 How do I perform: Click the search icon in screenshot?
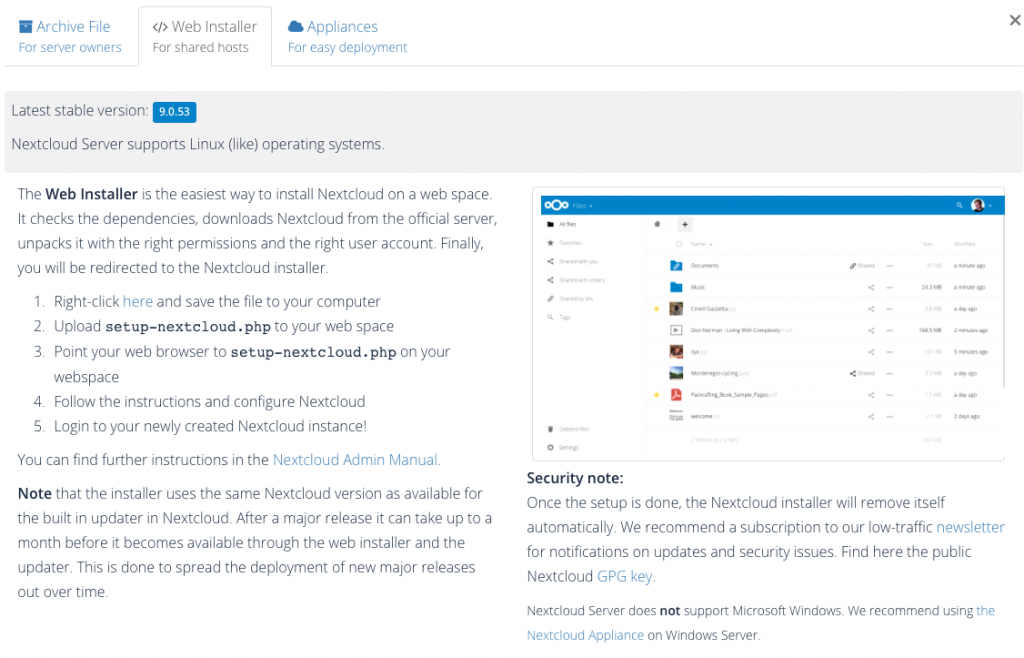point(959,205)
